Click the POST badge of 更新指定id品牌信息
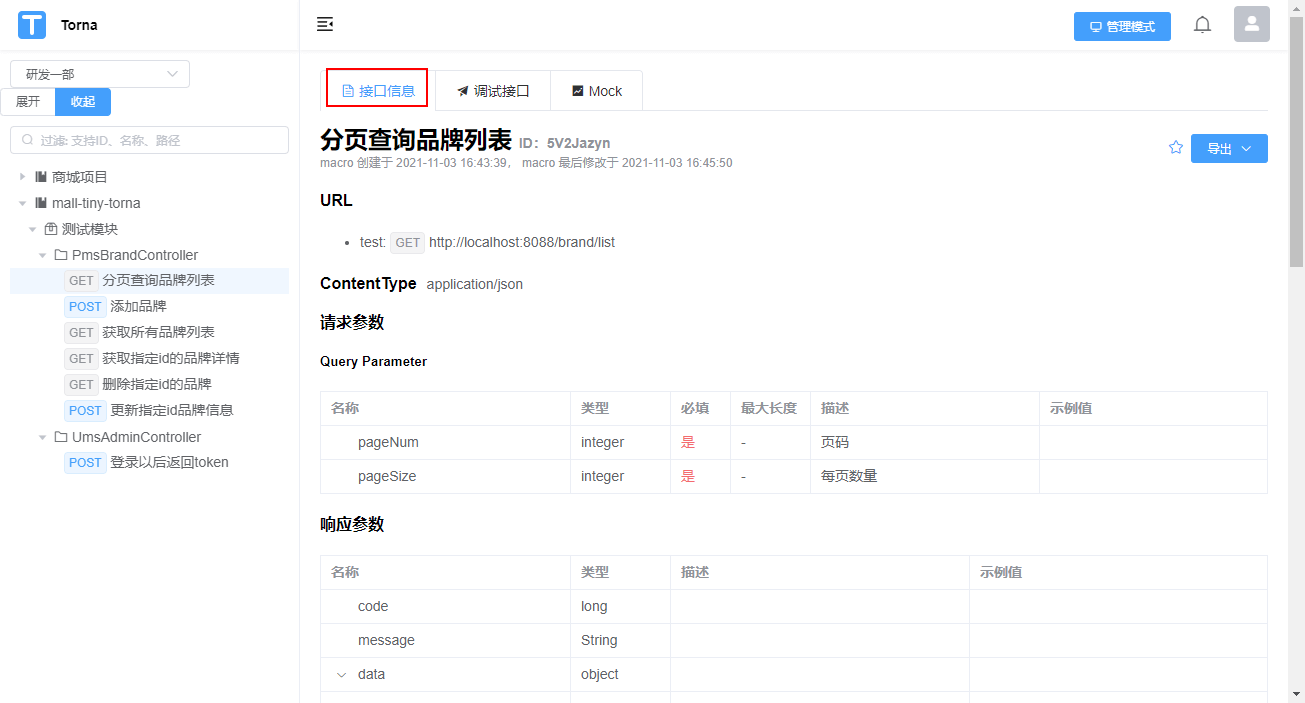This screenshot has width=1305, height=703. (85, 411)
